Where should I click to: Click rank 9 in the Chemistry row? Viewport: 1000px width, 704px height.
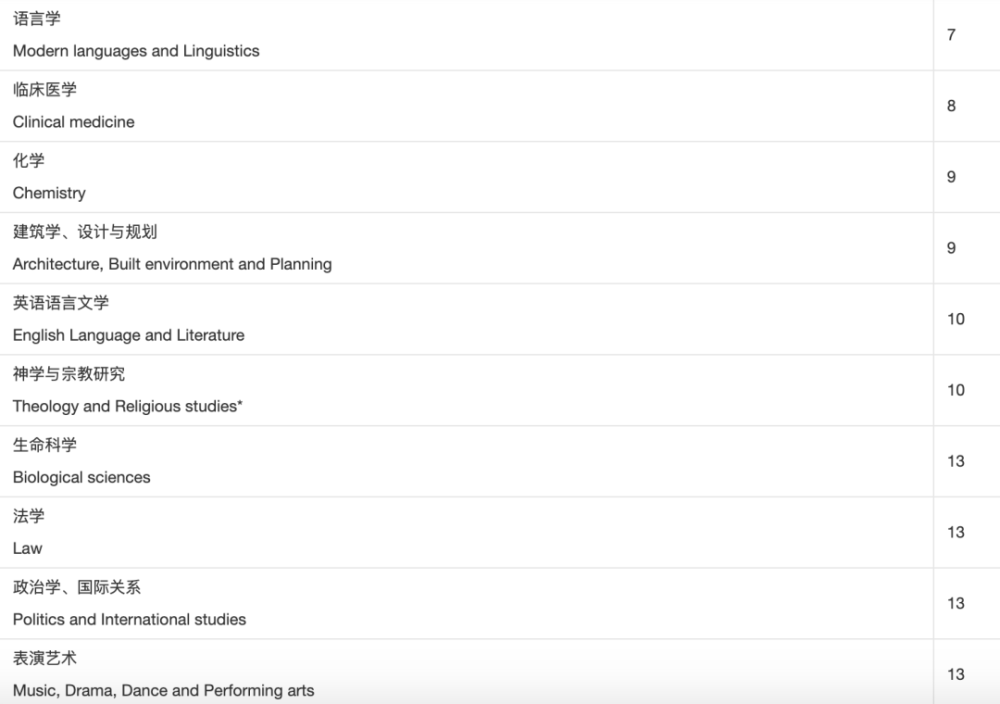[951, 177]
